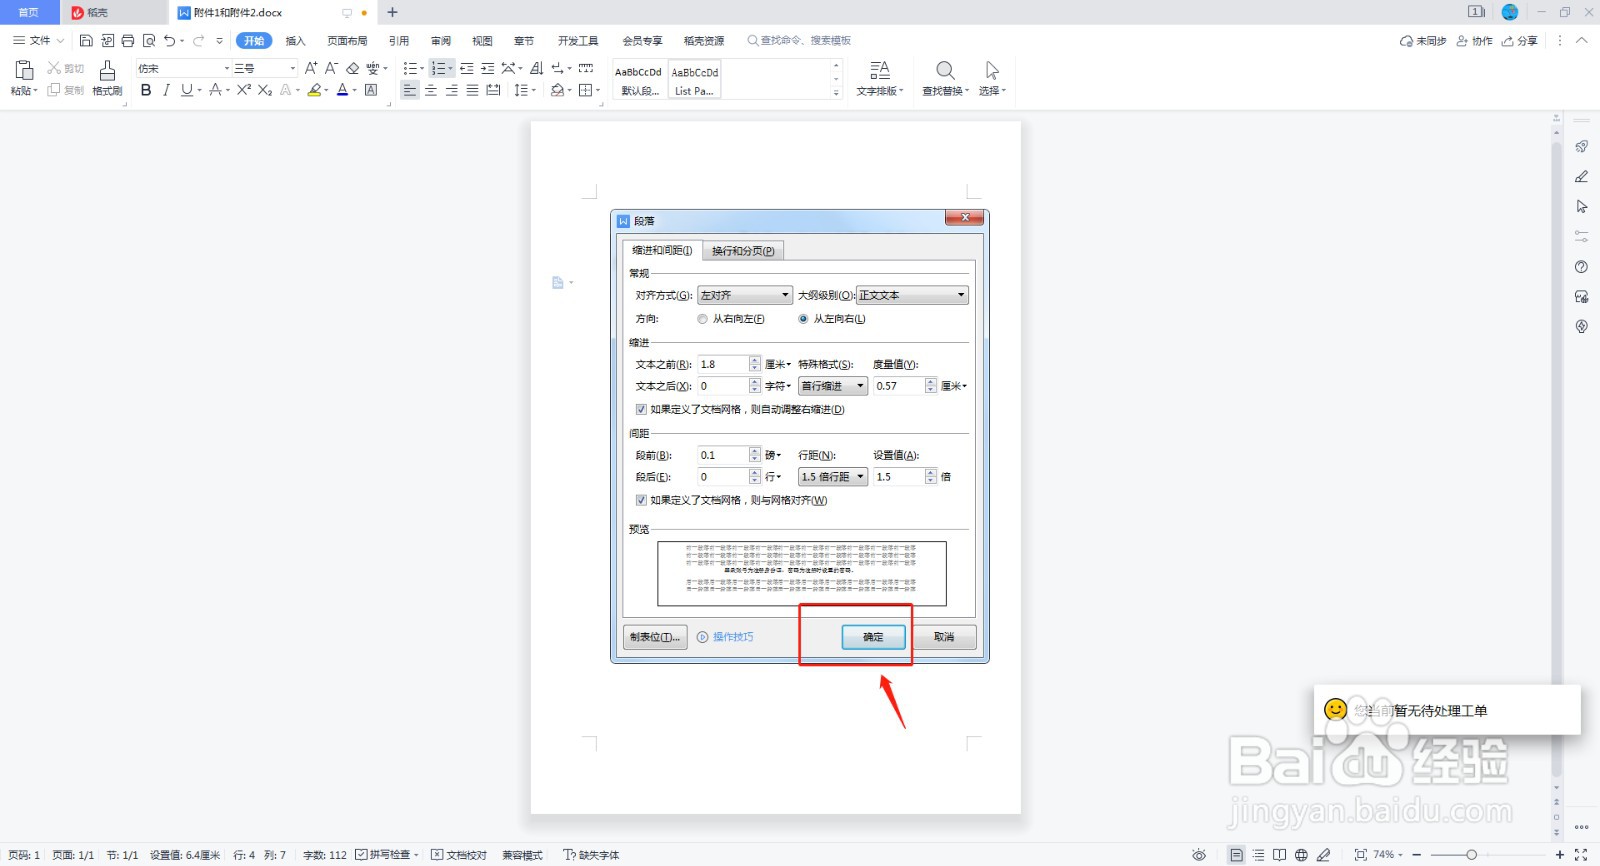Open the unit dropdown after indent-before field

point(778,365)
